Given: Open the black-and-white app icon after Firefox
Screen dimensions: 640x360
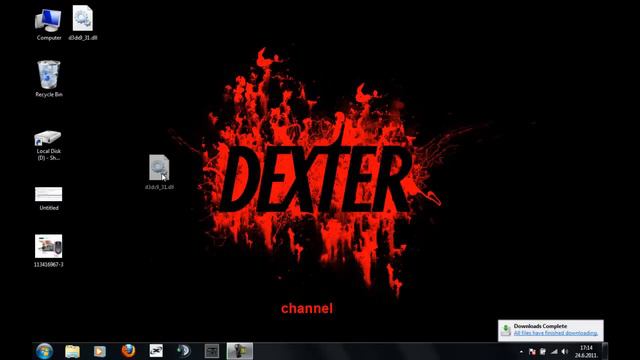Looking at the screenshot, I should [x=156, y=351].
